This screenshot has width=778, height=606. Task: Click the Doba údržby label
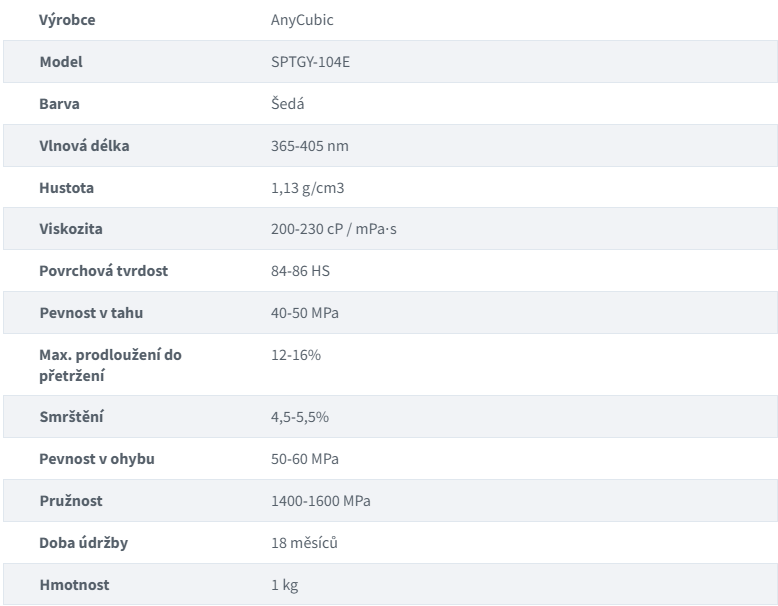[x=83, y=543]
